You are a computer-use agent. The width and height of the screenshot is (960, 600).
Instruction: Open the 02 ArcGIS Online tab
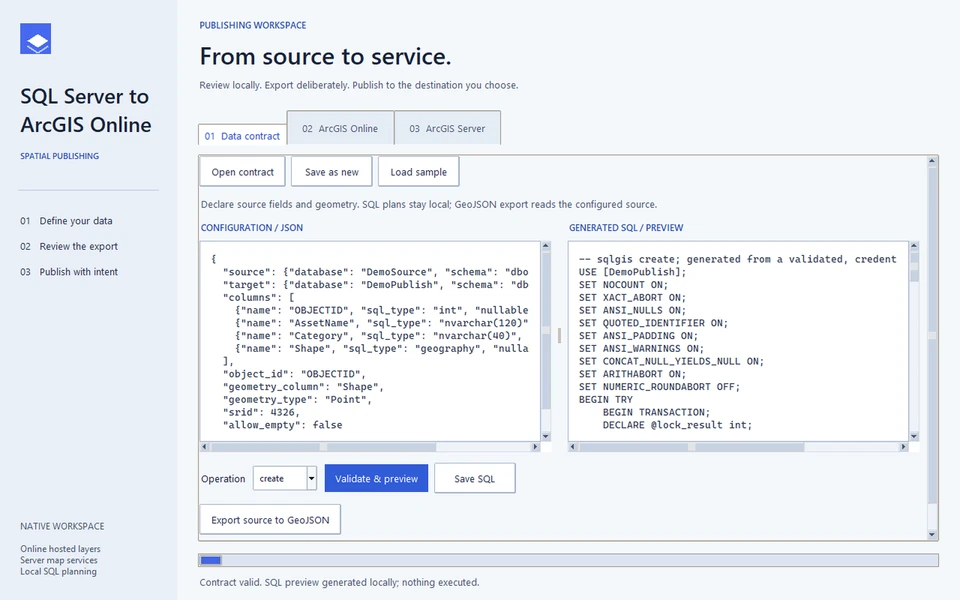pyautogui.click(x=340, y=128)
